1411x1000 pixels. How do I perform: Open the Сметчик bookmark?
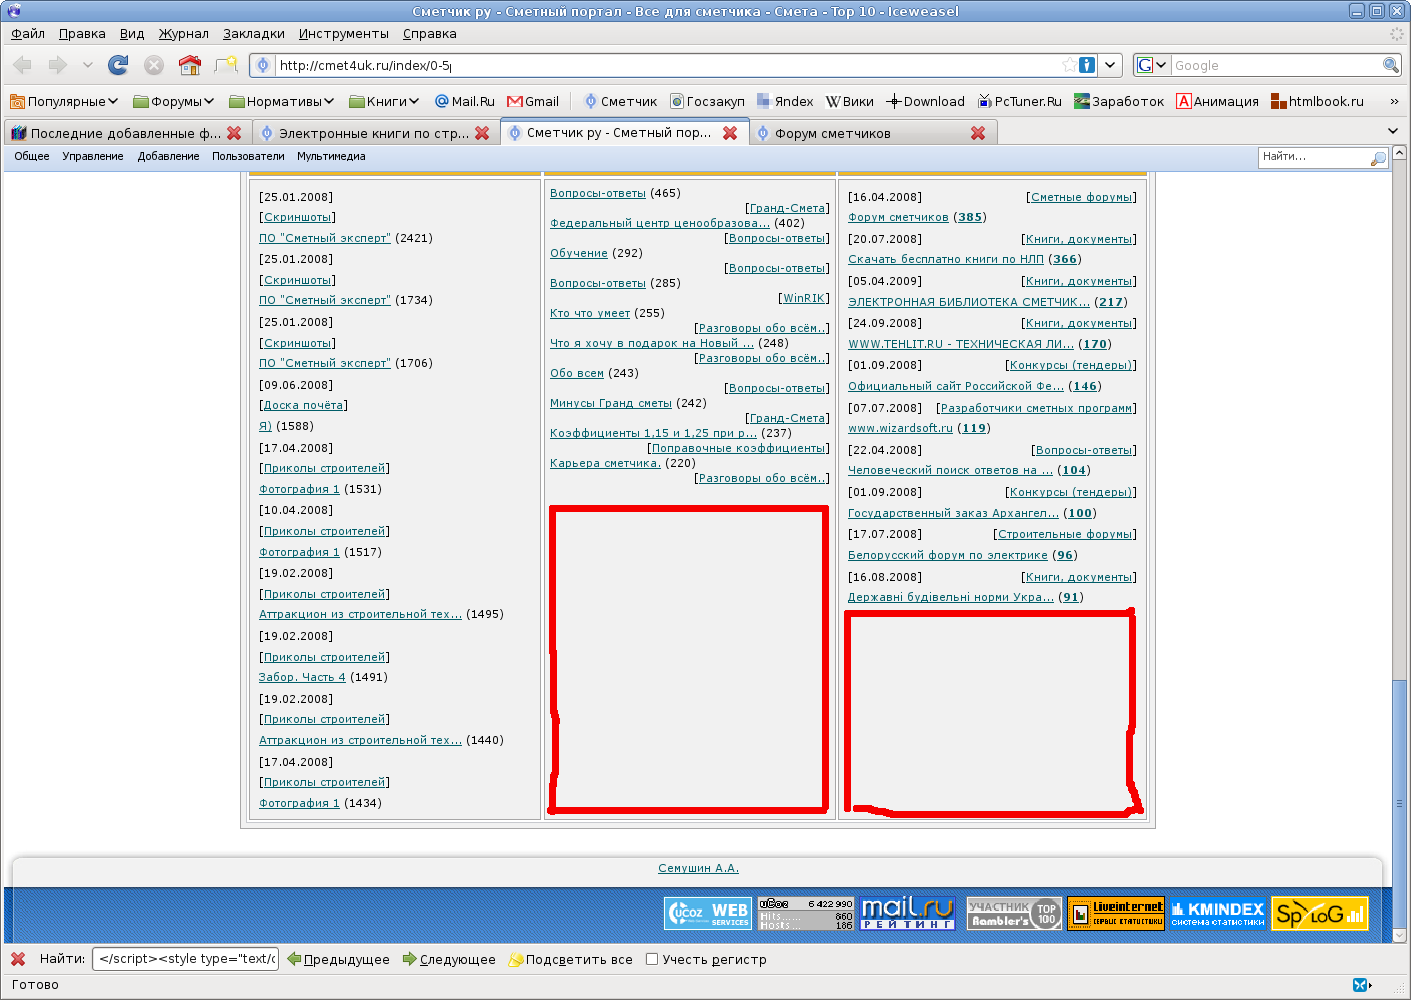pos(621,101)
